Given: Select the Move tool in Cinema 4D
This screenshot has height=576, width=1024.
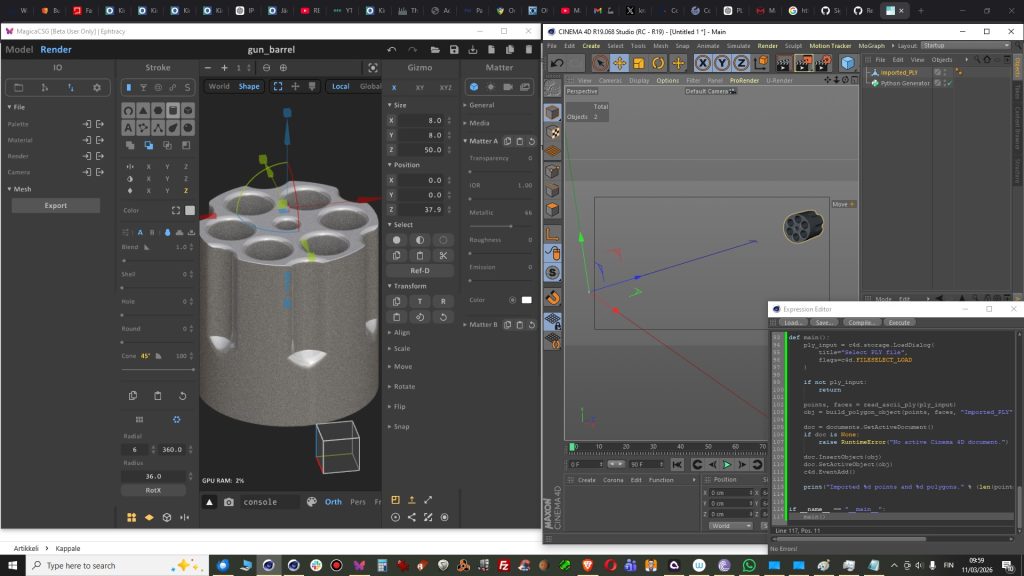Looking at the screenshot, I should [619, 63].
